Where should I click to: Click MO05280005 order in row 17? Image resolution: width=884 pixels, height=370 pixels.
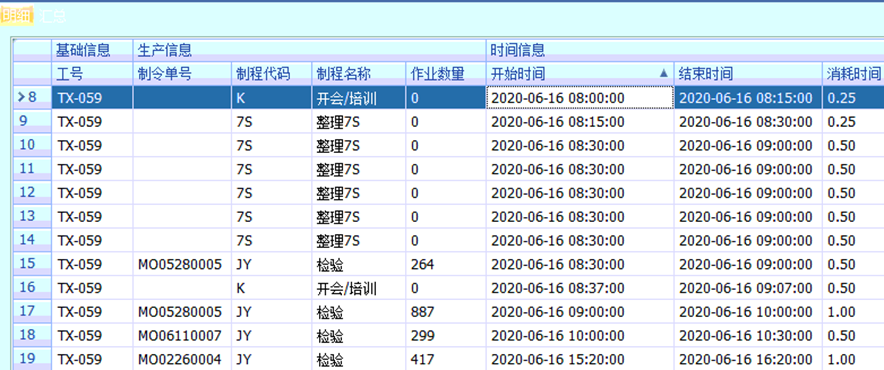point(182,312)
